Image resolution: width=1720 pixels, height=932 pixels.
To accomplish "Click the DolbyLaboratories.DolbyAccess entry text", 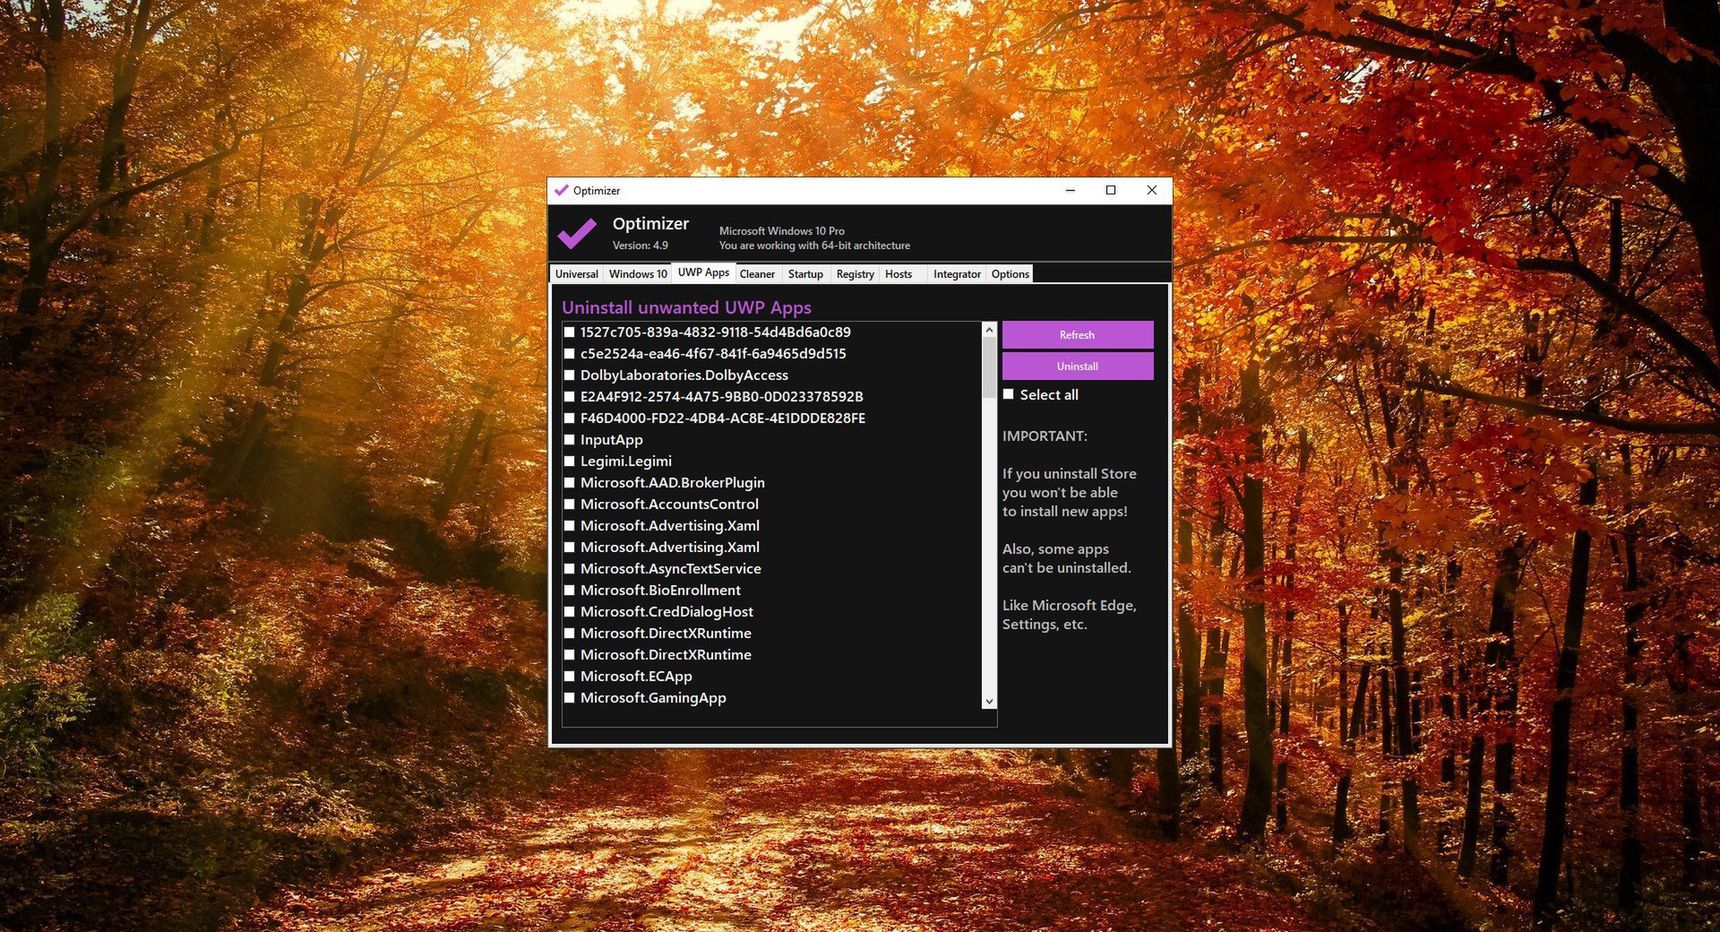I will click(x=684, y=375).
